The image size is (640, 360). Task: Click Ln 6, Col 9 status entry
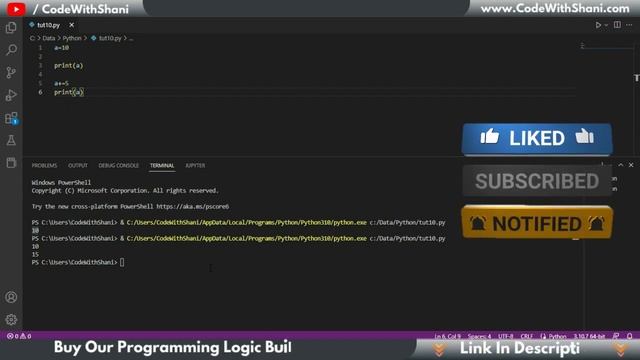pyautogui.click(x=447, y=336)
